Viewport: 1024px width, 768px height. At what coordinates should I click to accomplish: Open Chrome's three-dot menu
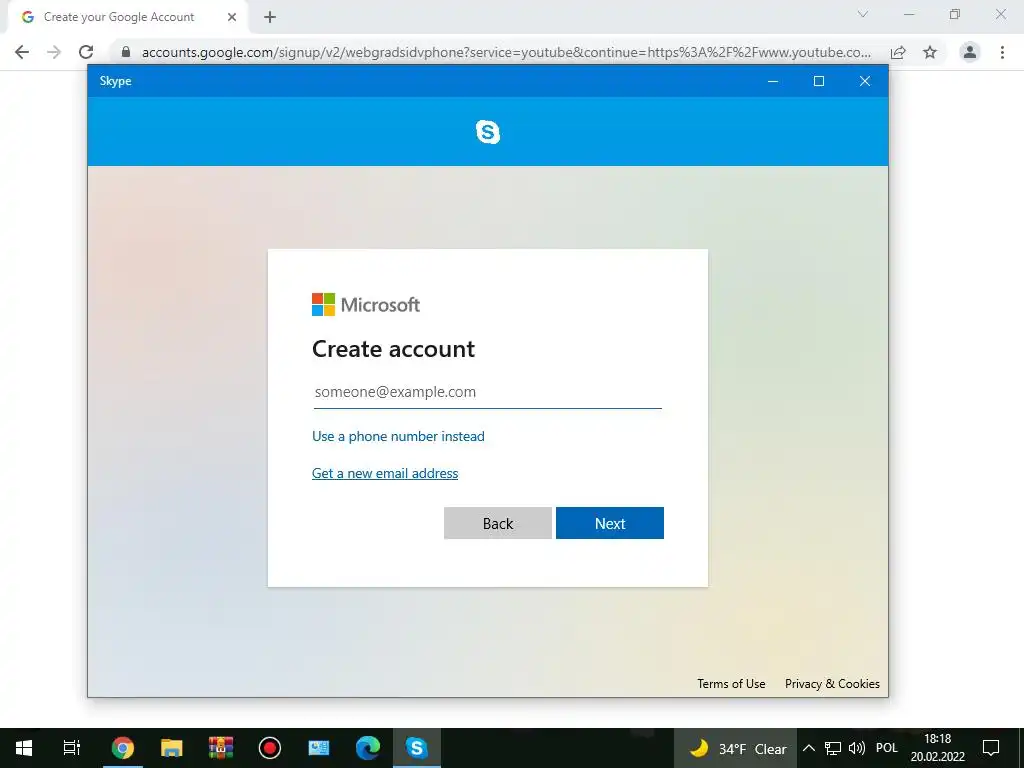pyautogui.click(x=1002, y=52)
